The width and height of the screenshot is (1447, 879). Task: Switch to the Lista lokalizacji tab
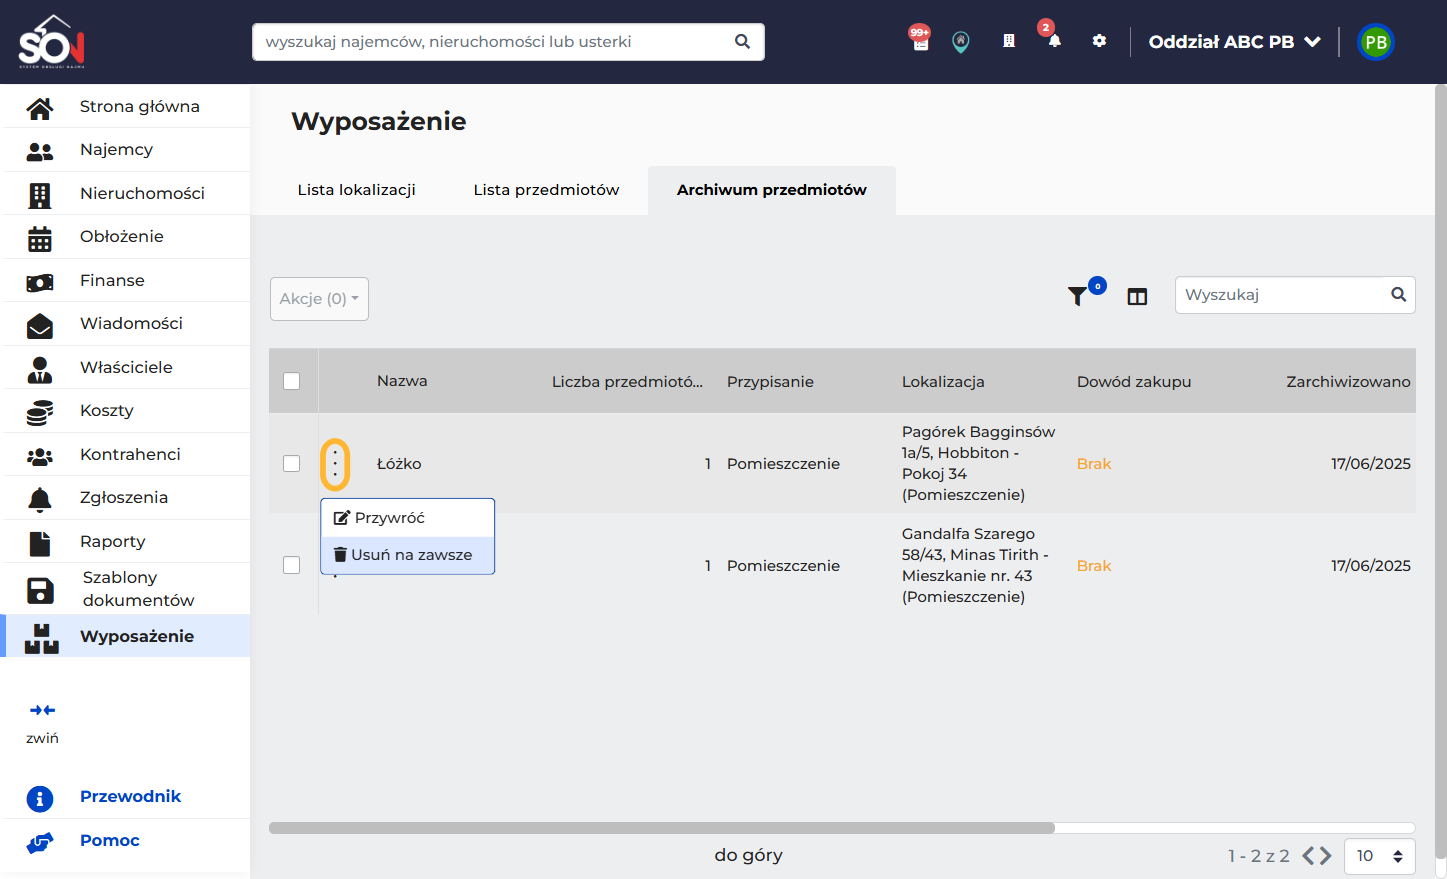(357, 190)
